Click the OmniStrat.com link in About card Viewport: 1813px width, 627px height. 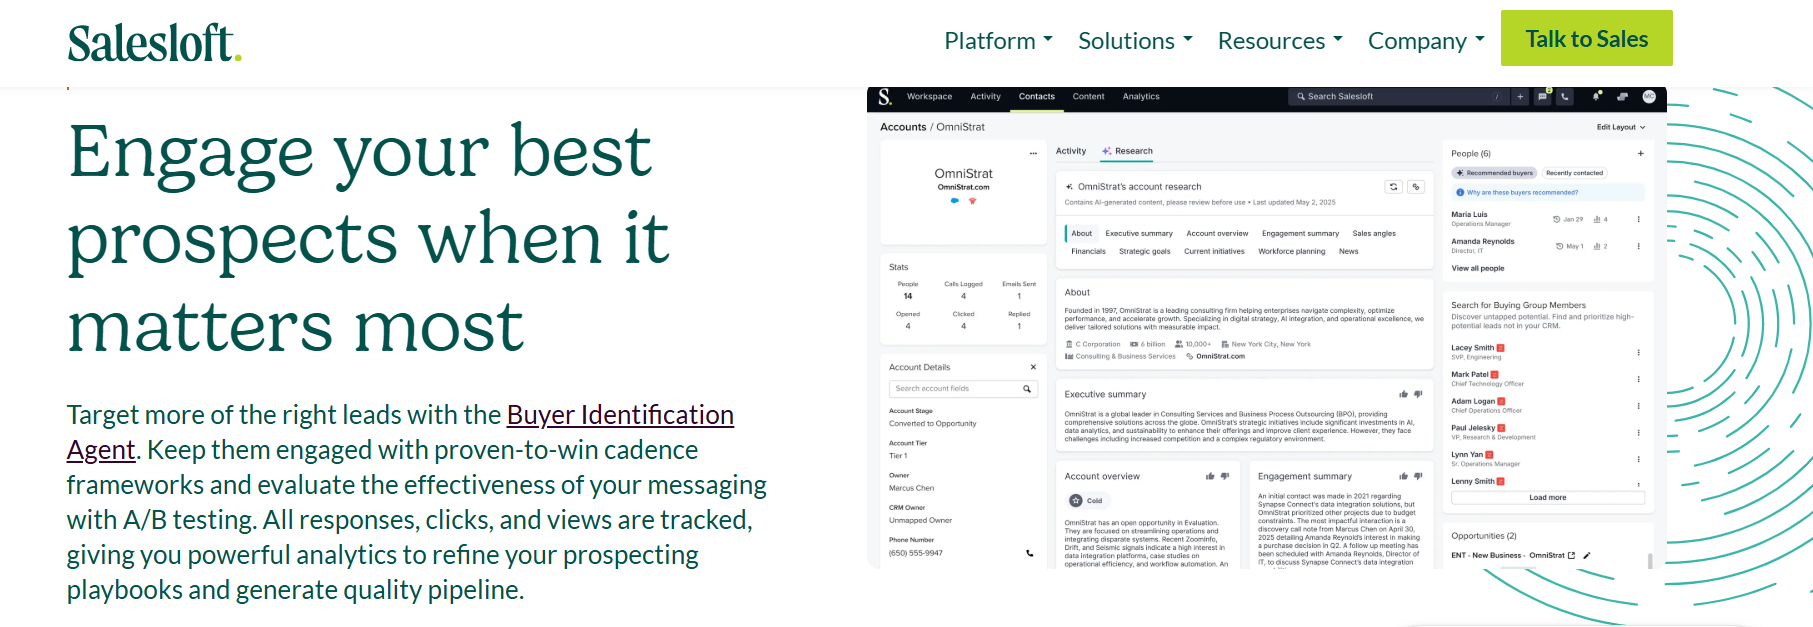point(1220,356)
